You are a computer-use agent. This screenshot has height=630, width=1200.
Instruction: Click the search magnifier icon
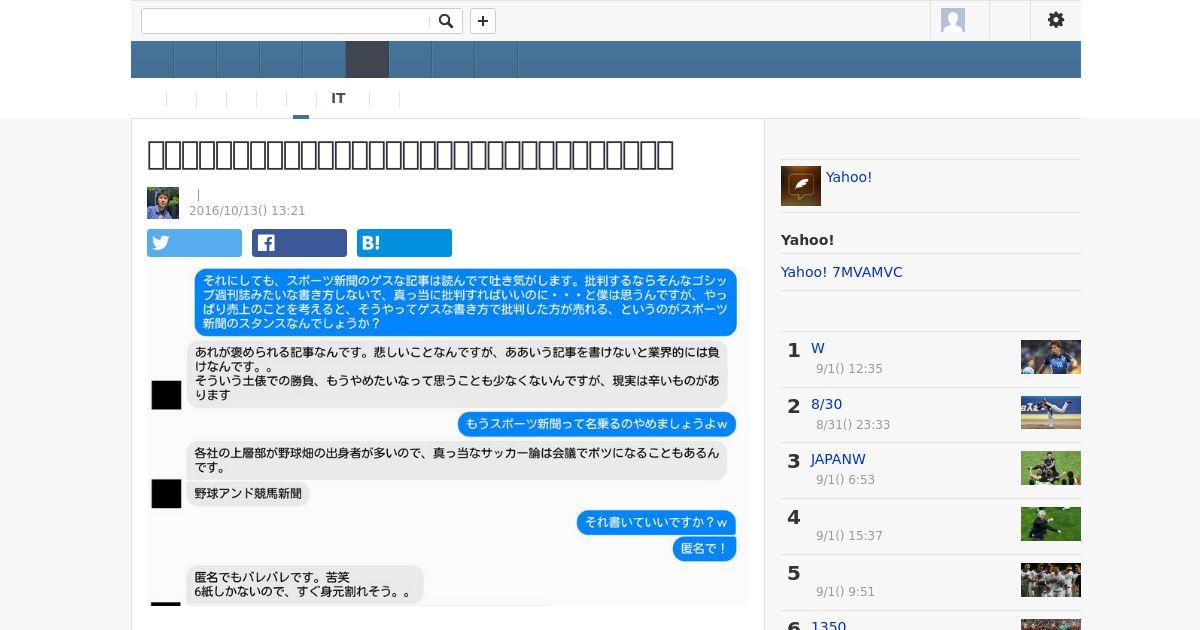[x=446, y=21]
